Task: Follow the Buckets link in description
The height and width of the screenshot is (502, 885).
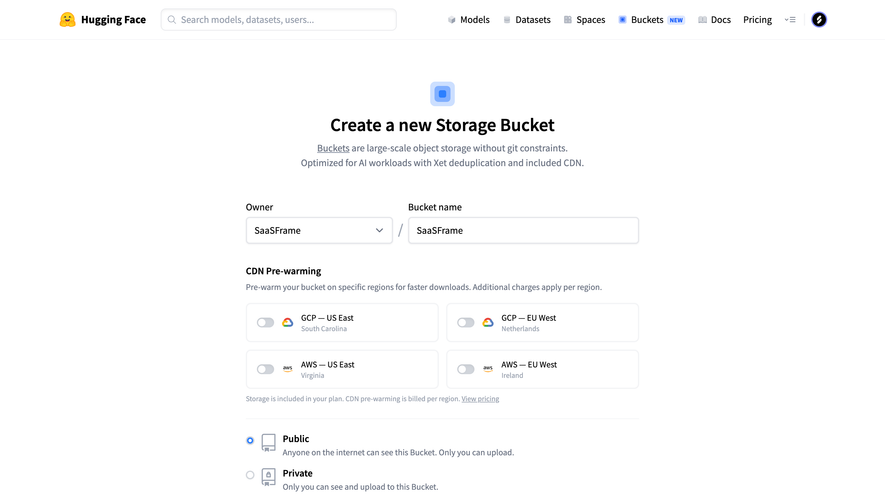Action: coord(333,148)
